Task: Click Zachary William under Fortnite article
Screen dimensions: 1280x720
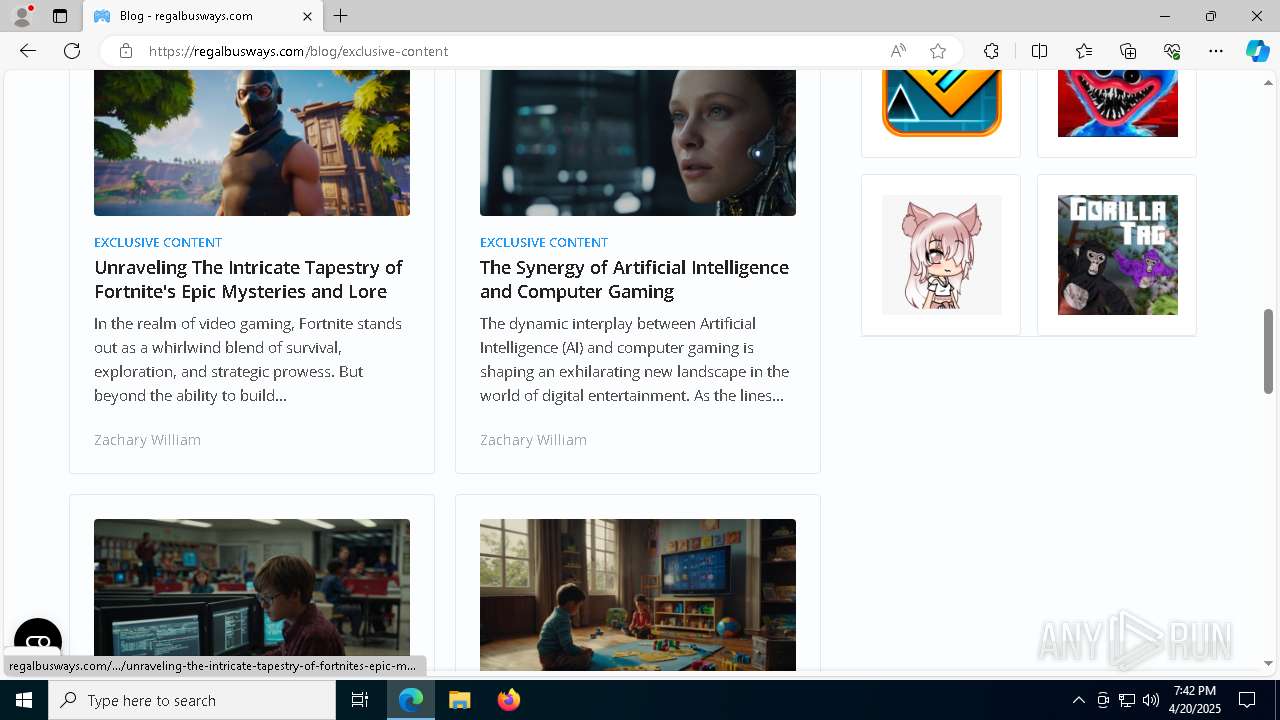Action: point(147,440)
